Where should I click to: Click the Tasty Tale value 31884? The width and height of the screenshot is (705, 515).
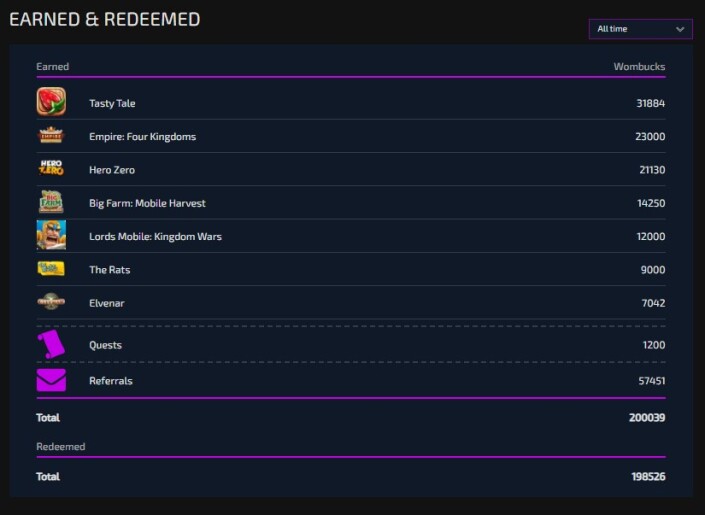pyautogui.click(x=651, y=103)
